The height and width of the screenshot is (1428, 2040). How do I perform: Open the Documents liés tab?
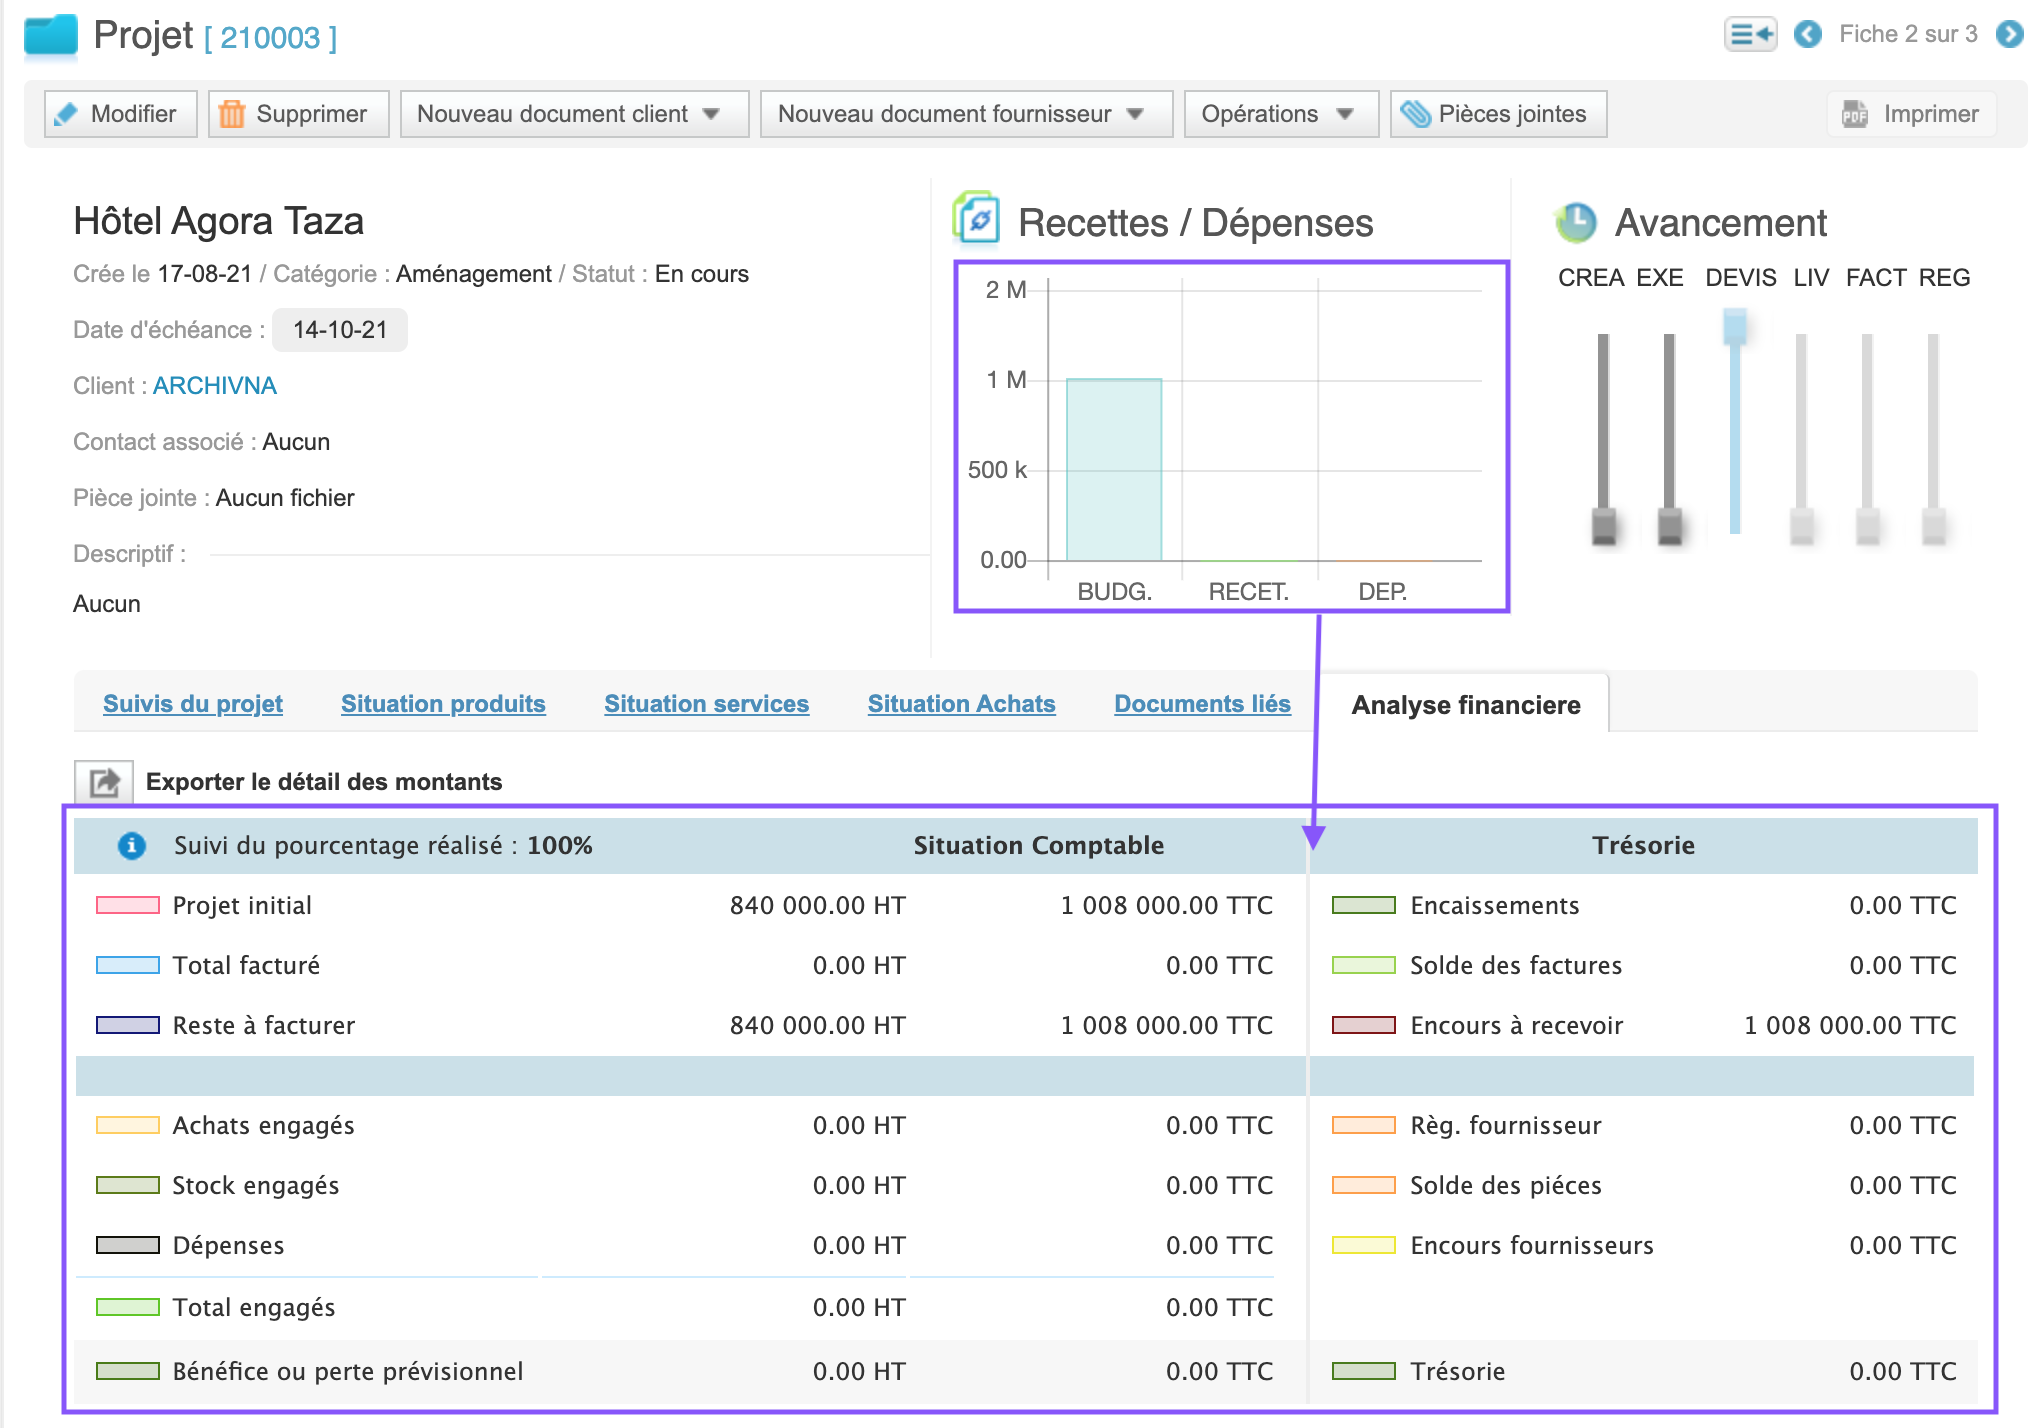coord(1202,703)
